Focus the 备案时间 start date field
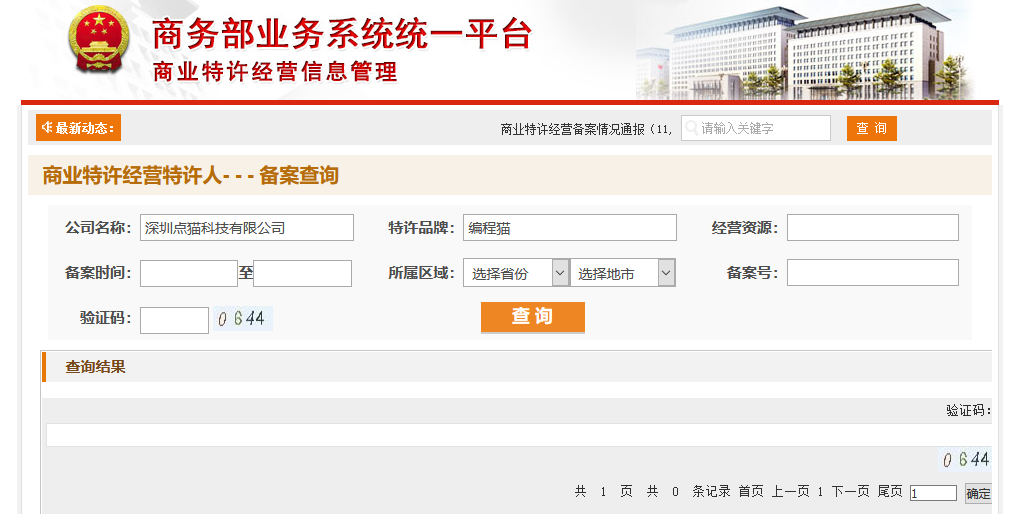The image size is (1018, 514). click(189, 273)
